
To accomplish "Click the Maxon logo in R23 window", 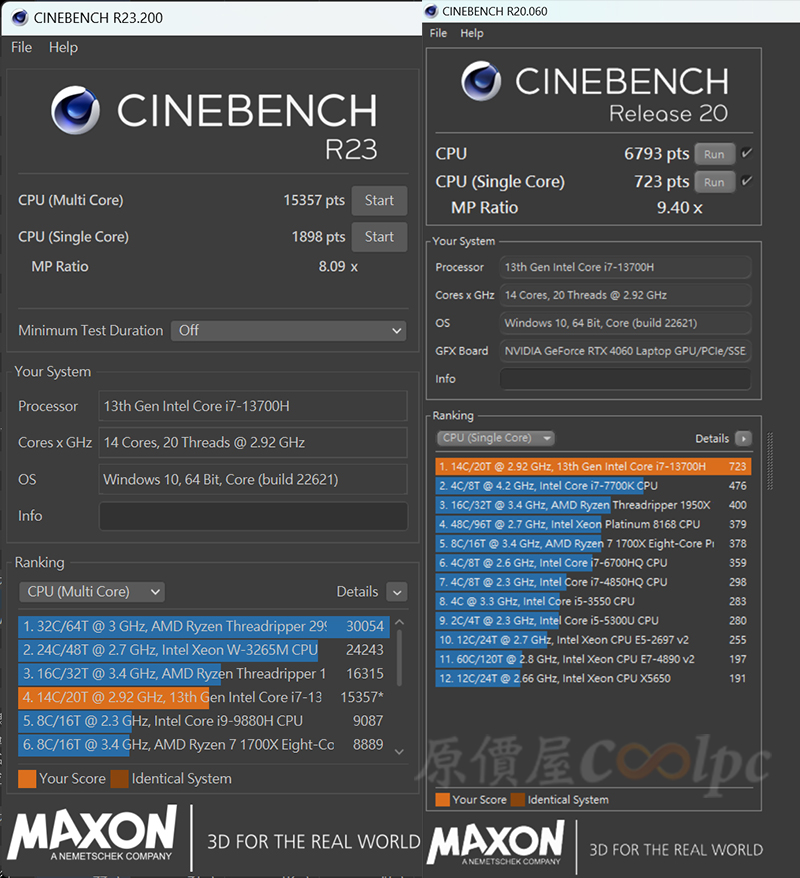I will (x=92, y=833).
